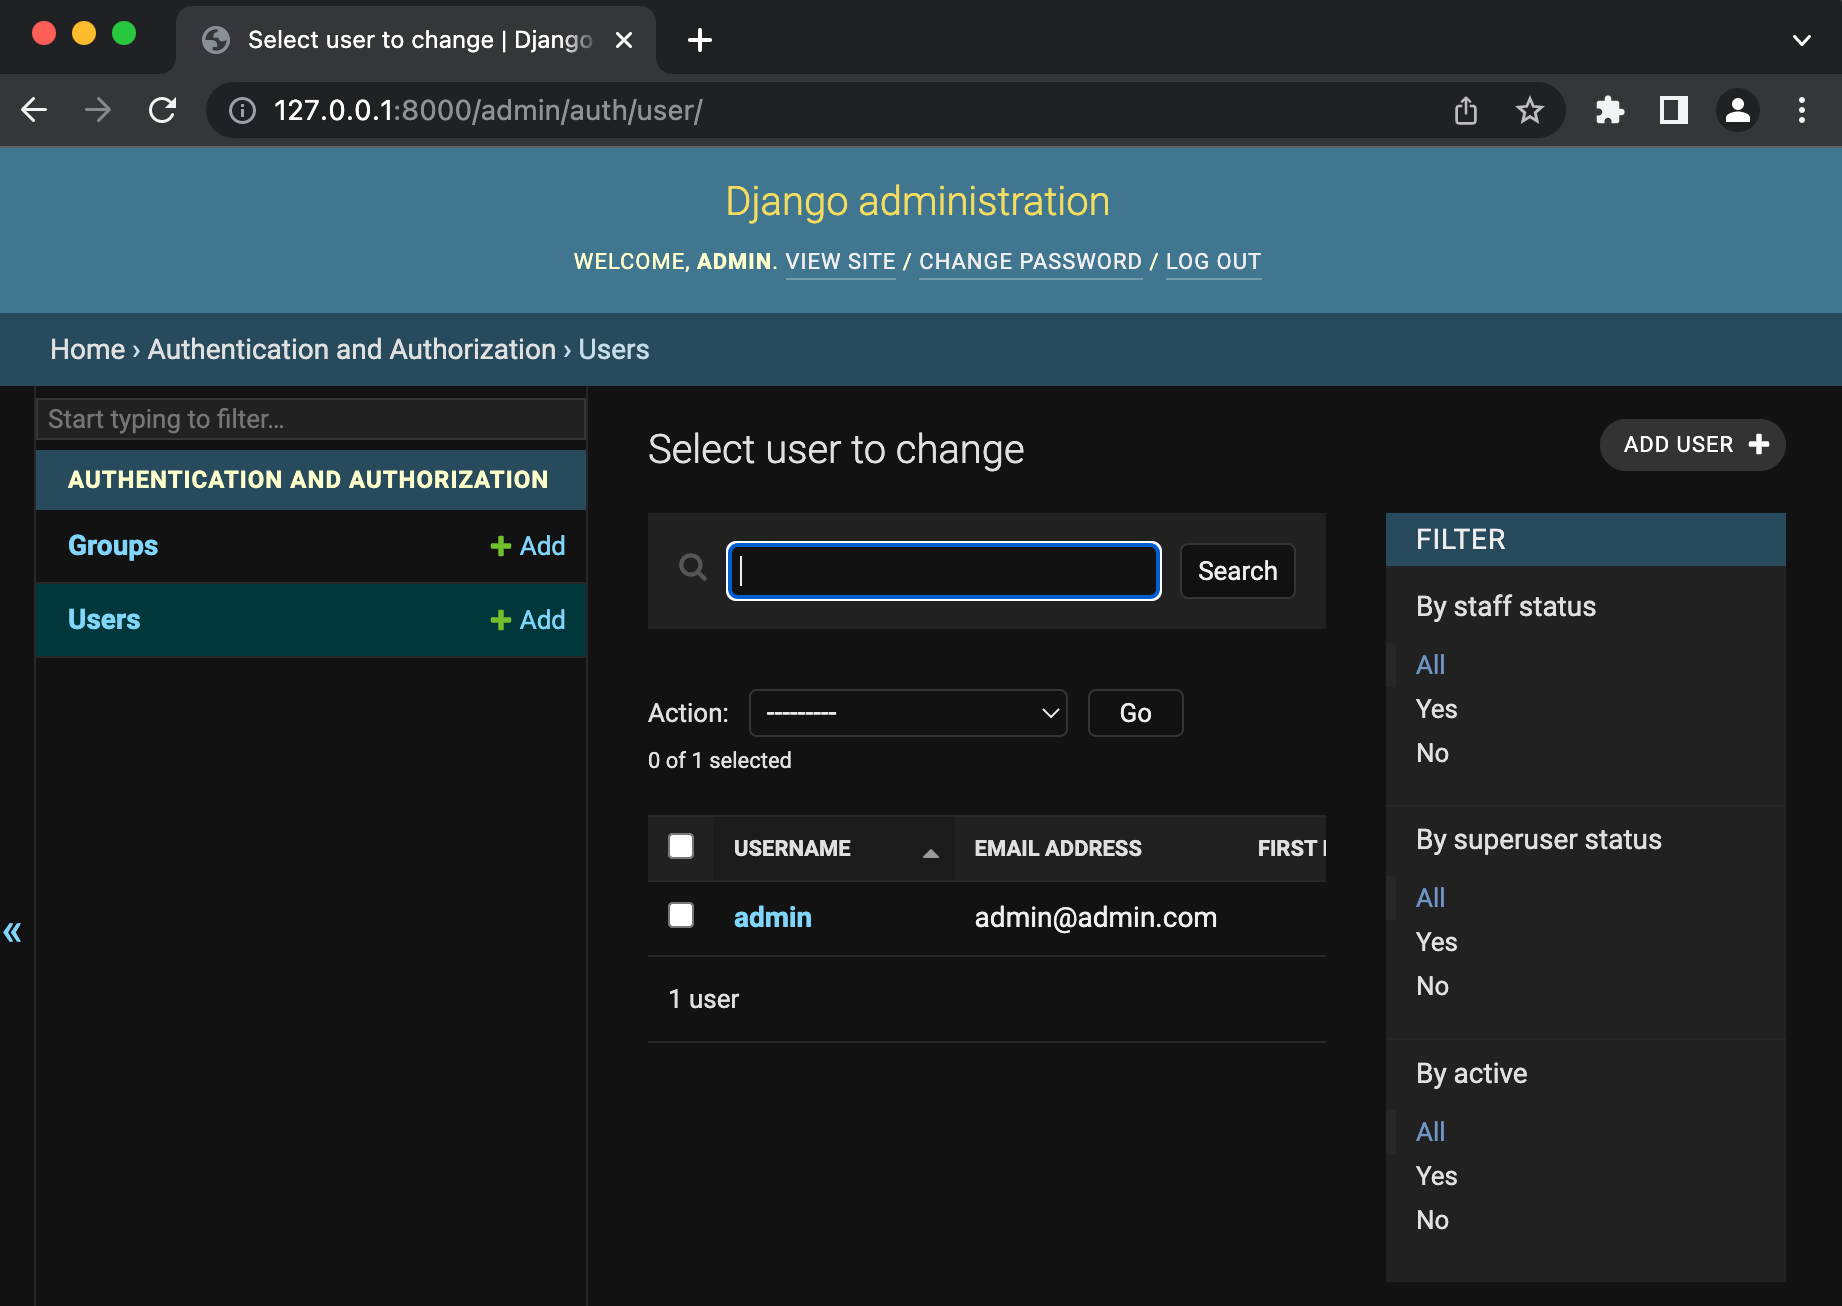Filter By active with Yes
The width and height of the screenshot is (1842, 1306).
1436,1176
